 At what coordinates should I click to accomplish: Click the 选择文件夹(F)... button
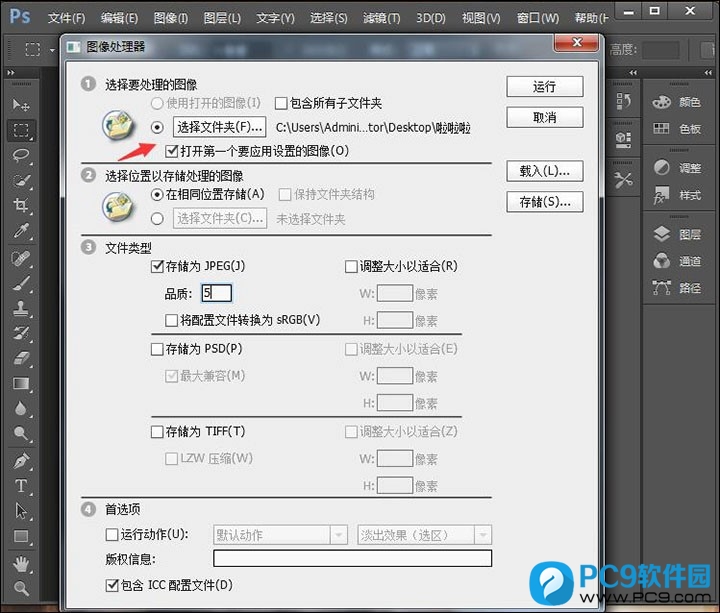pos(219,127)
